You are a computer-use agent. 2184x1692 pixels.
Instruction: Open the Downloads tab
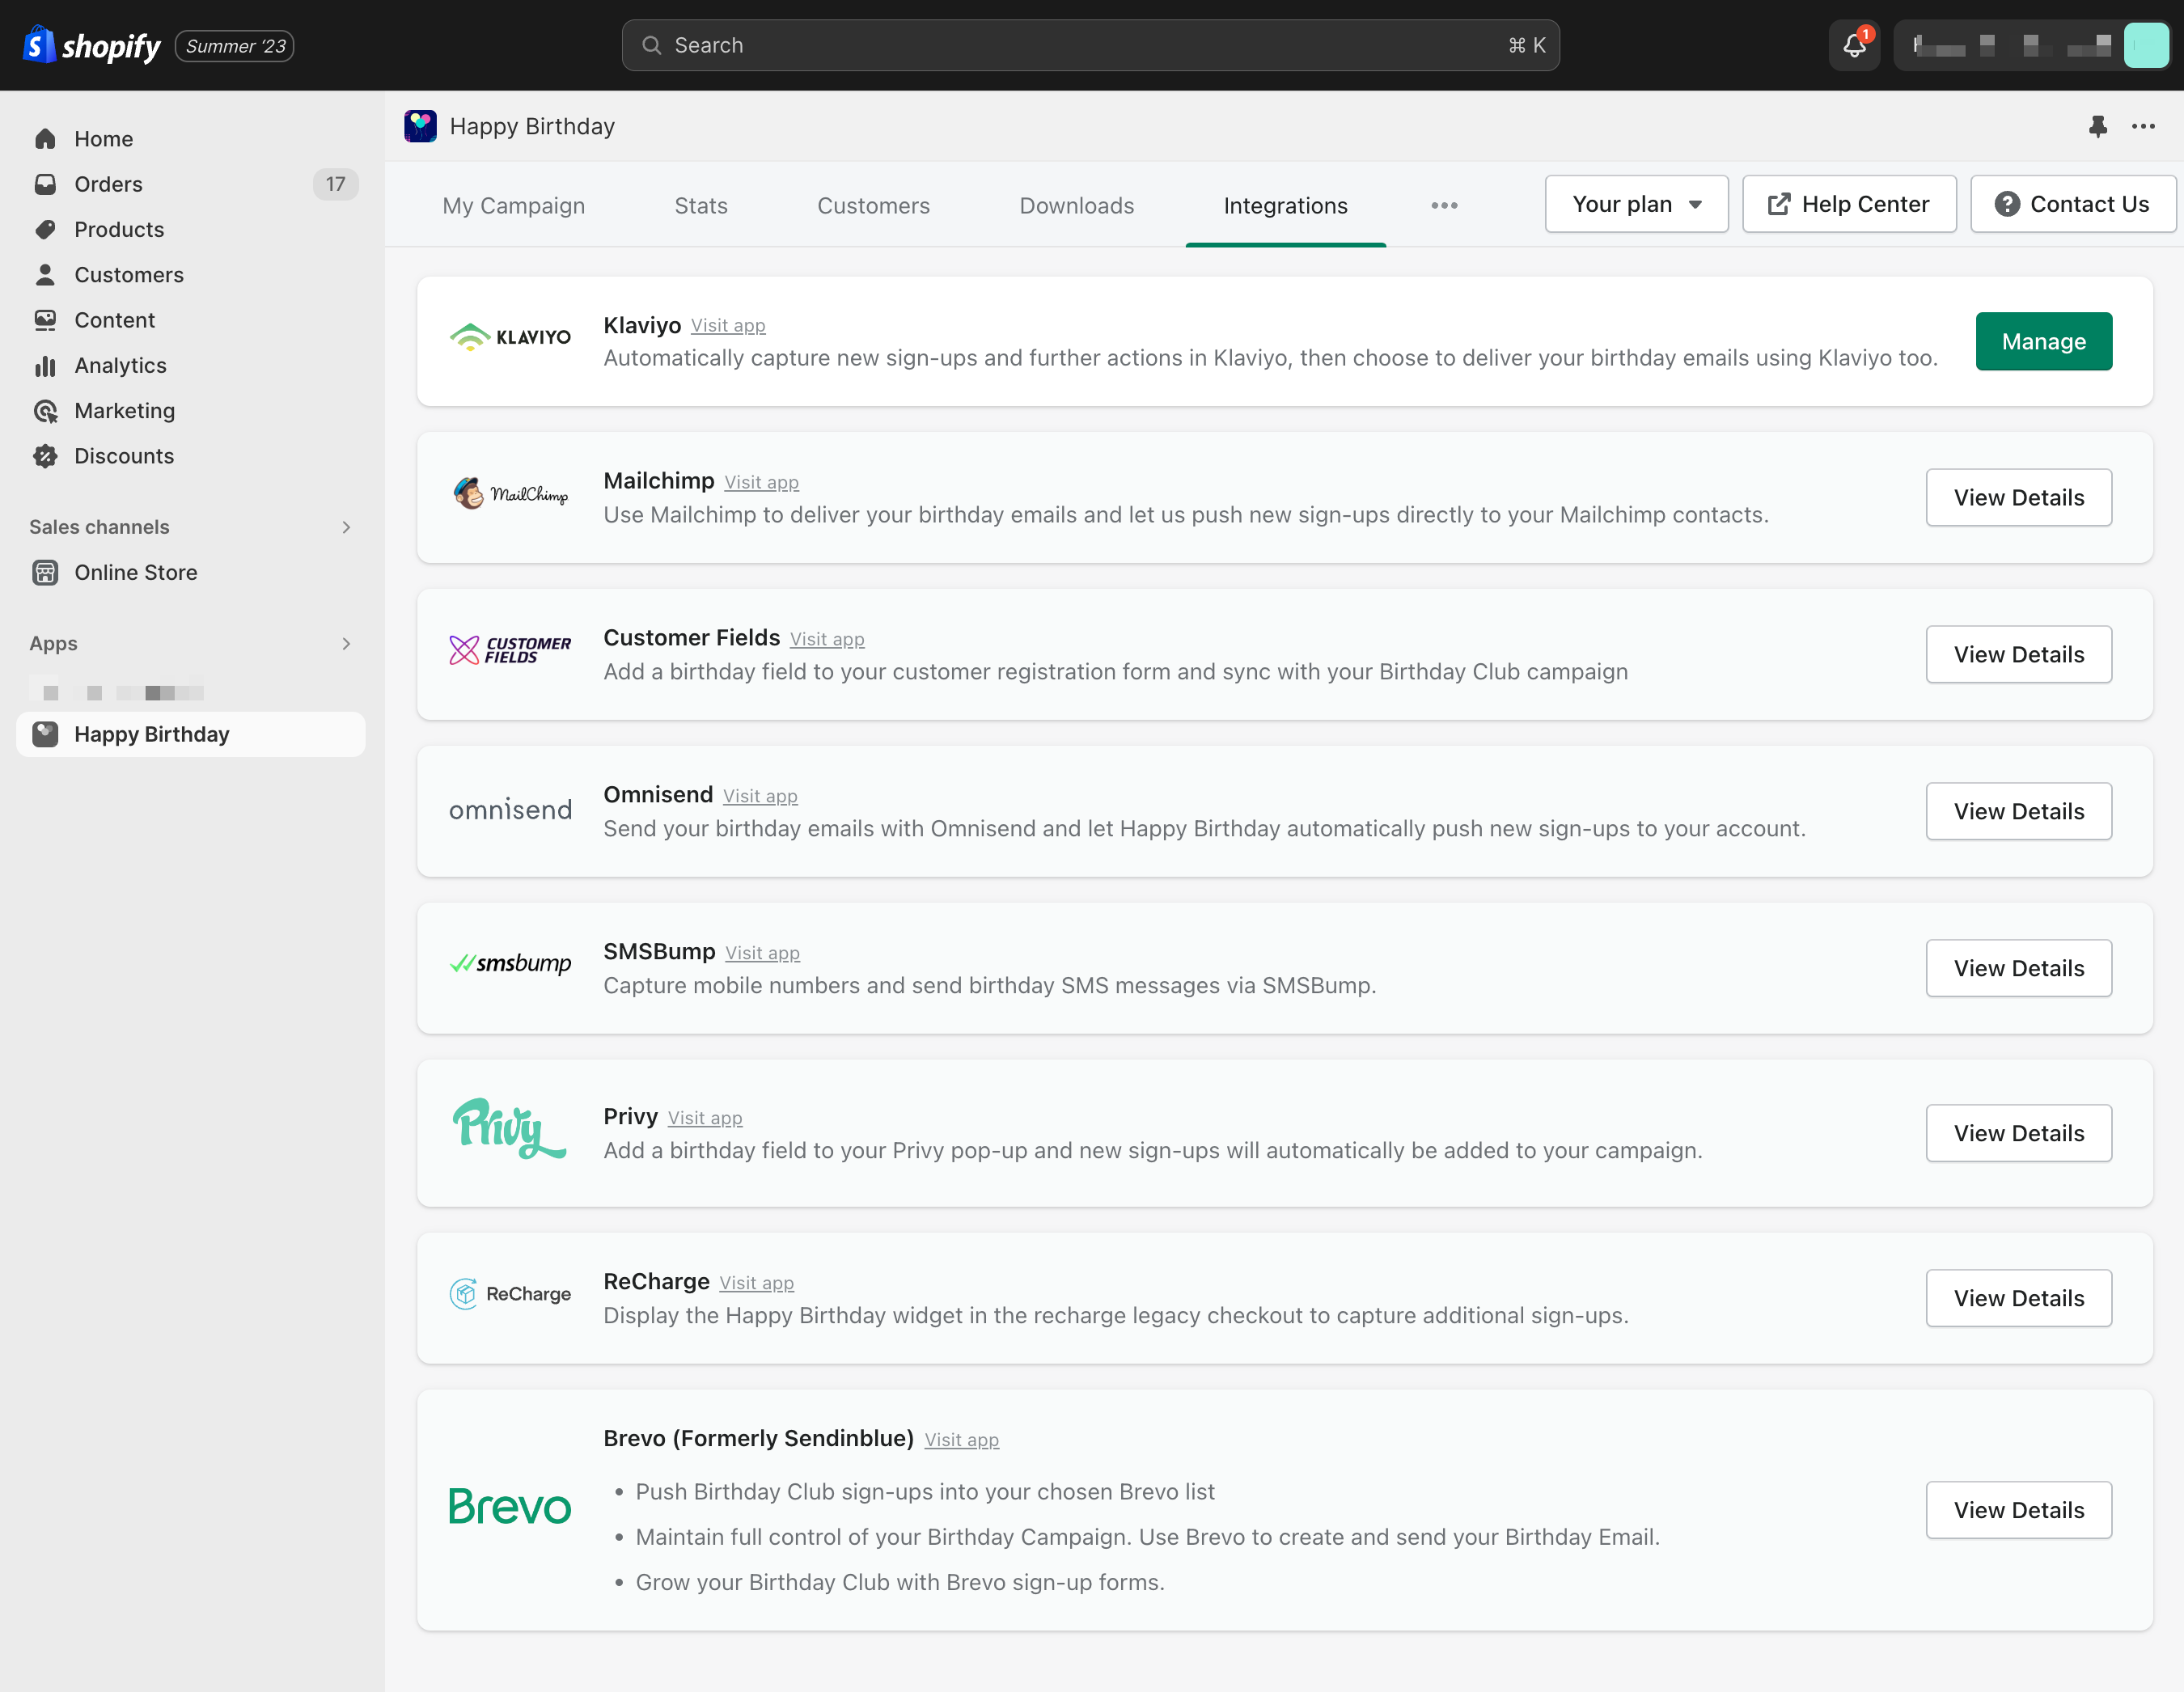click(1076, 206)
